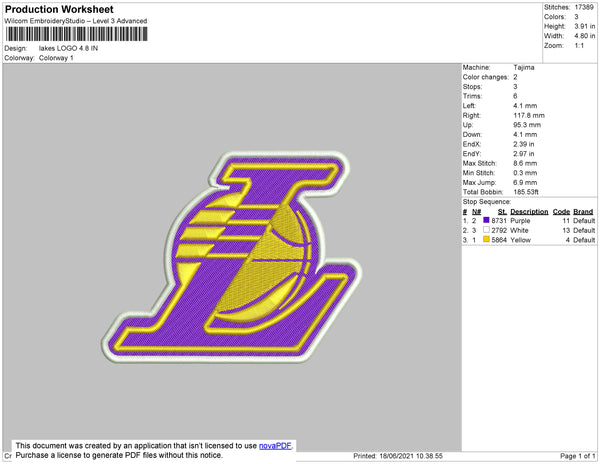Click the Stitches value 17389
The image size is (600, 464).
[x=584, y=7]
